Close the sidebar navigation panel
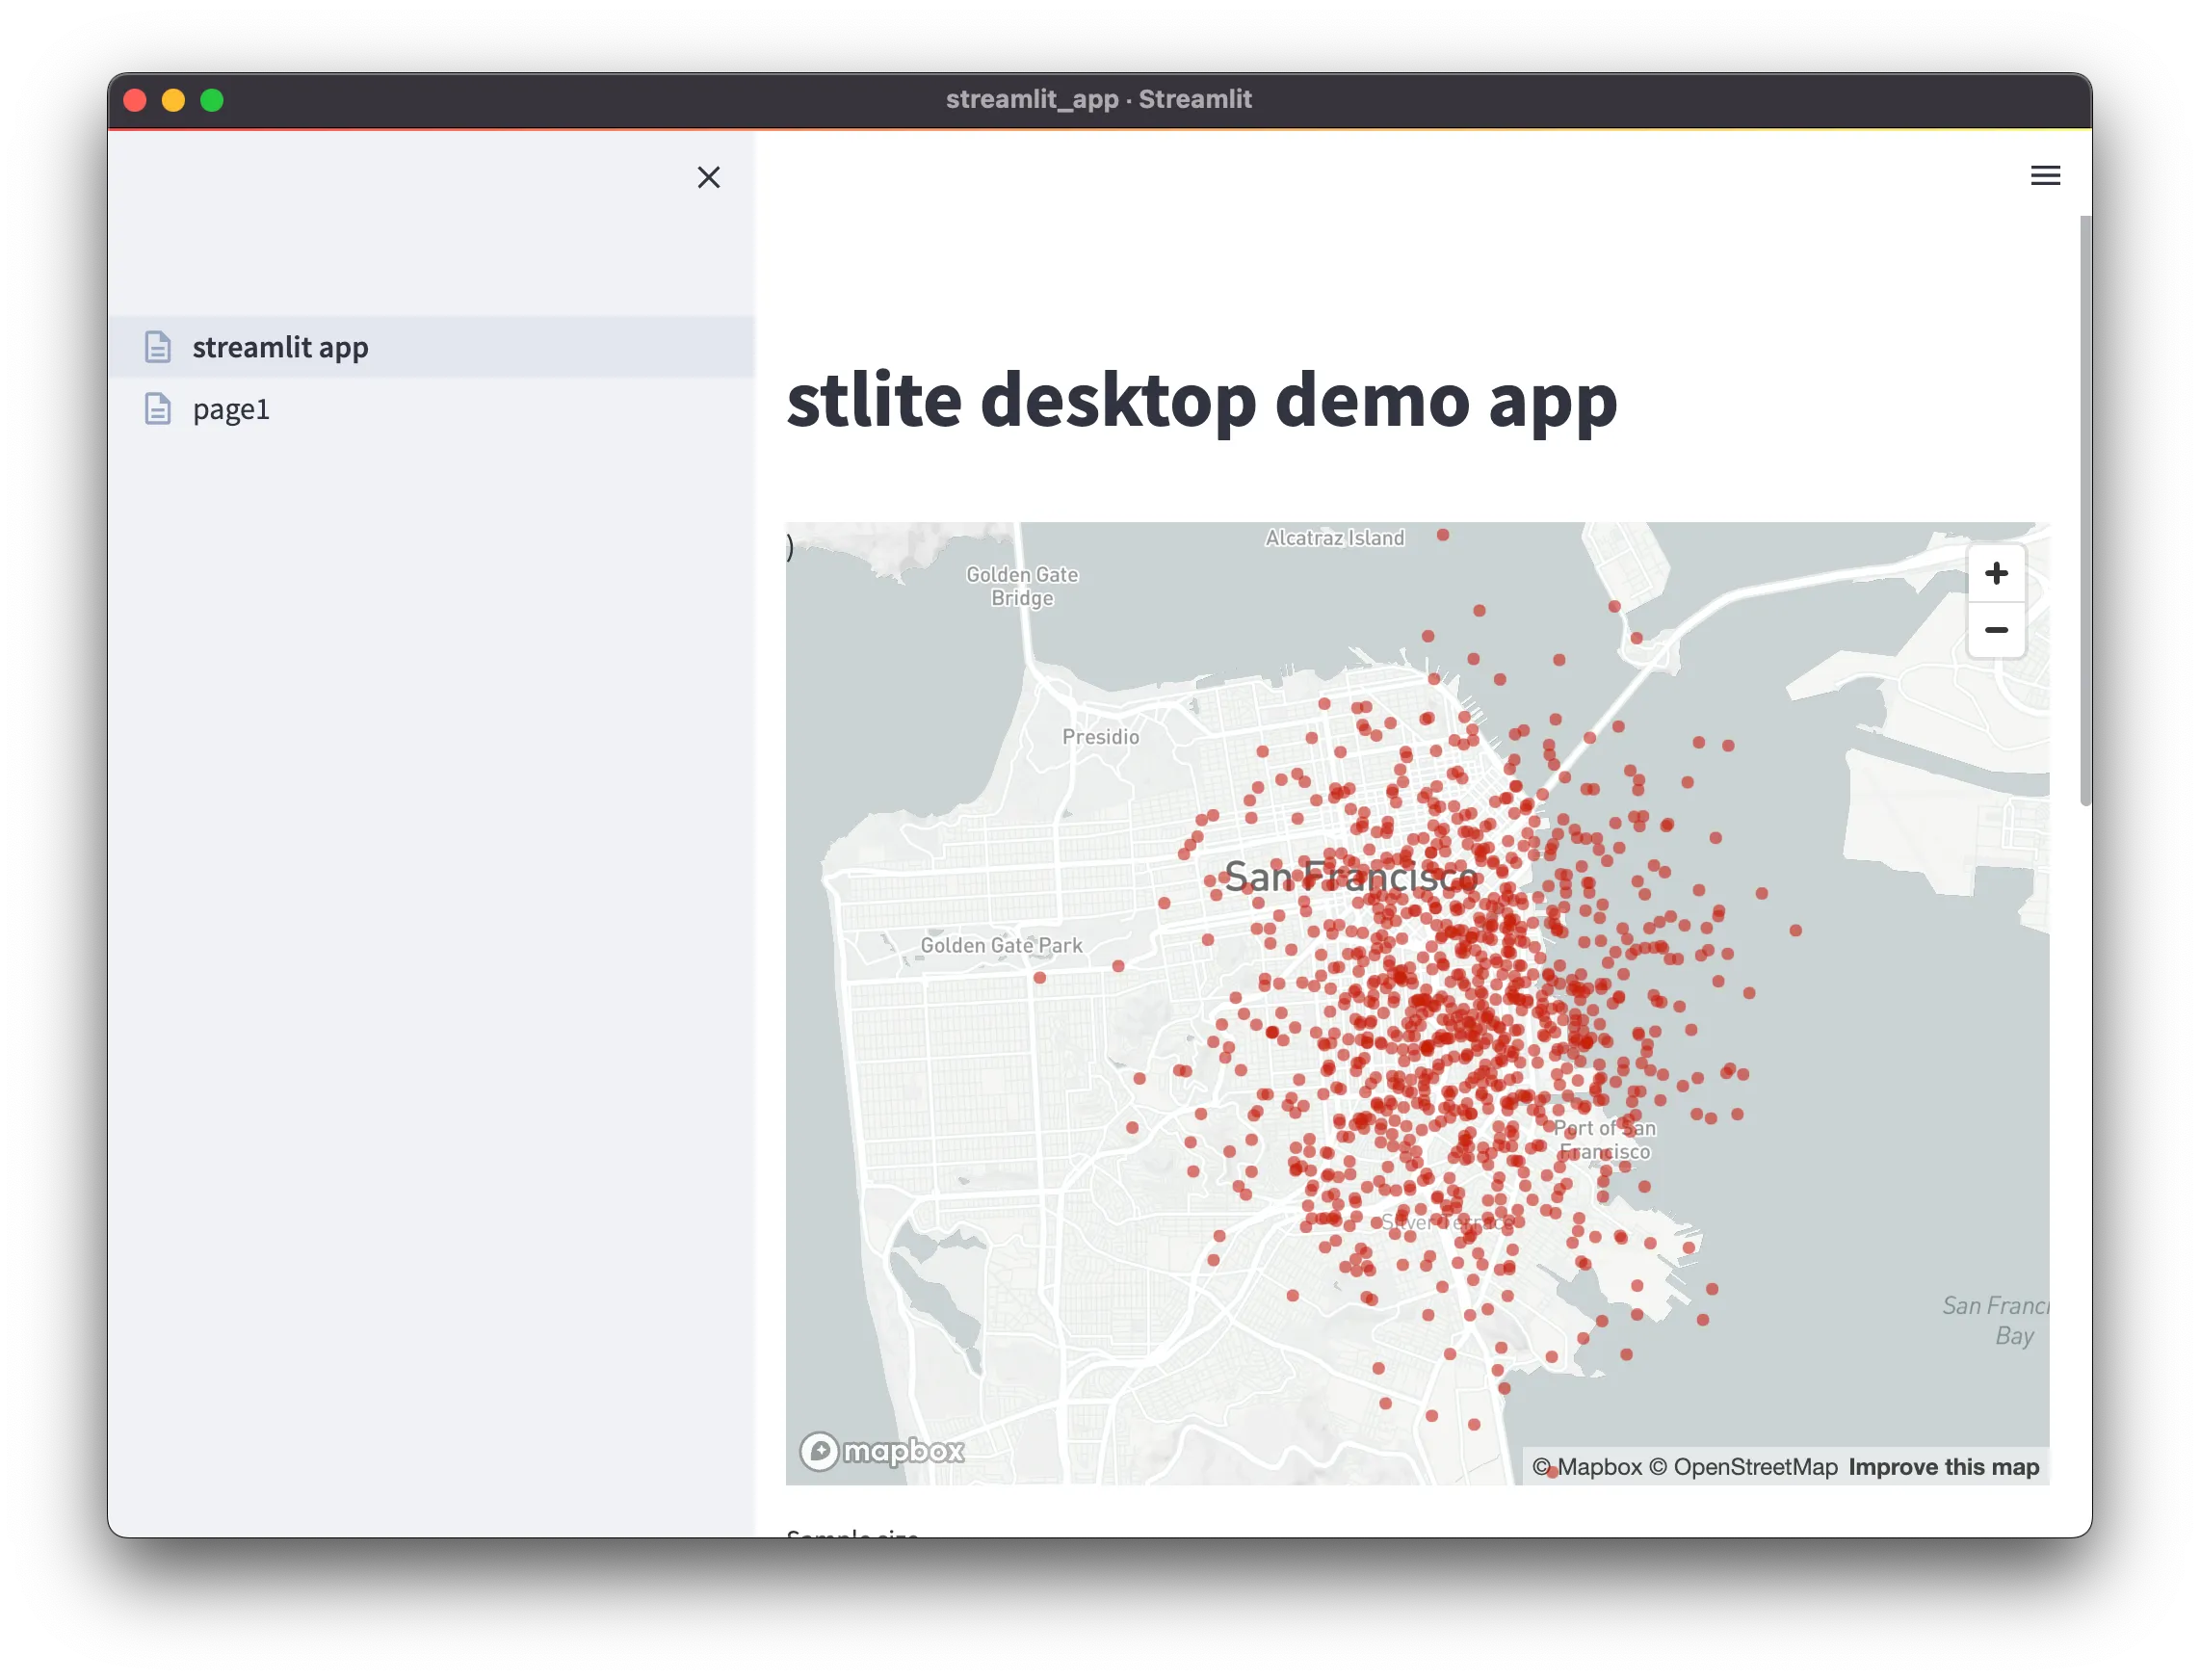The image size is (2200, 1680). tap(709, 177)
